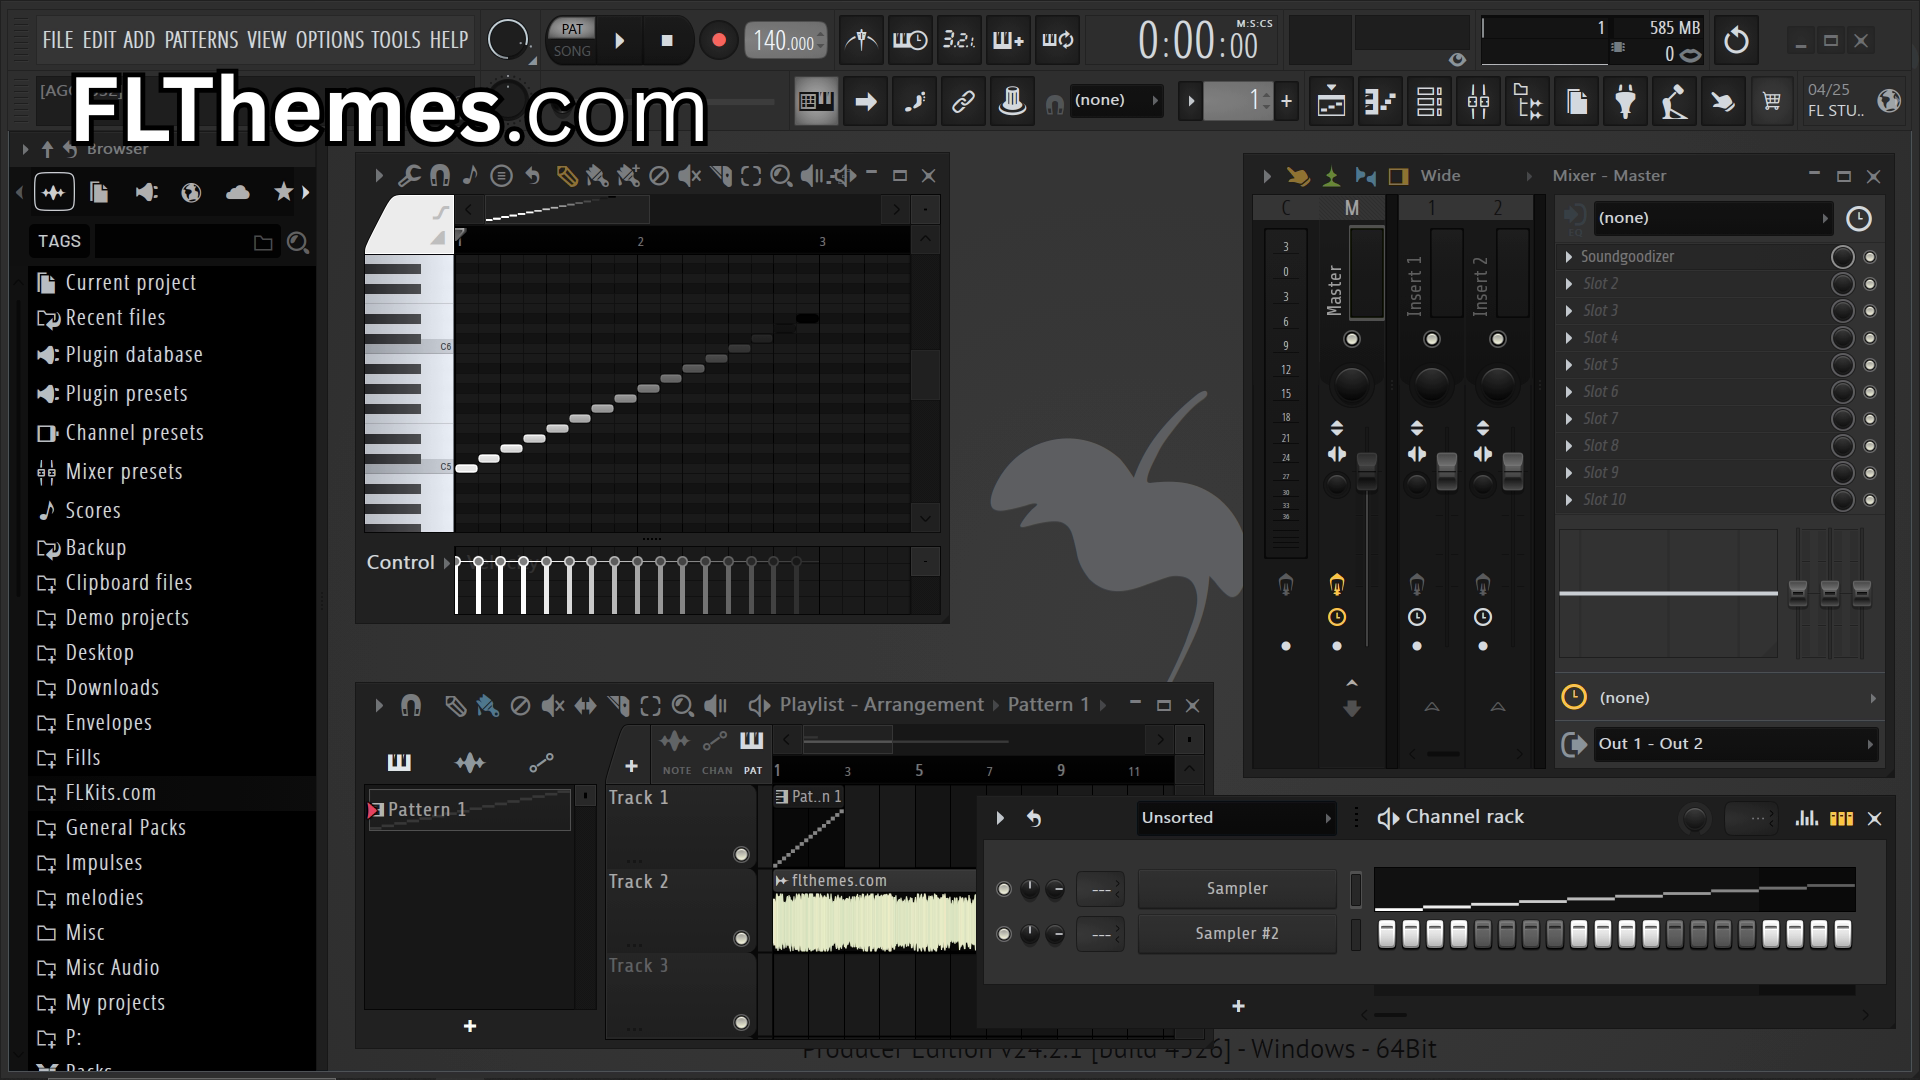Click the Sampler #2 channel button

click(1237, 934)
